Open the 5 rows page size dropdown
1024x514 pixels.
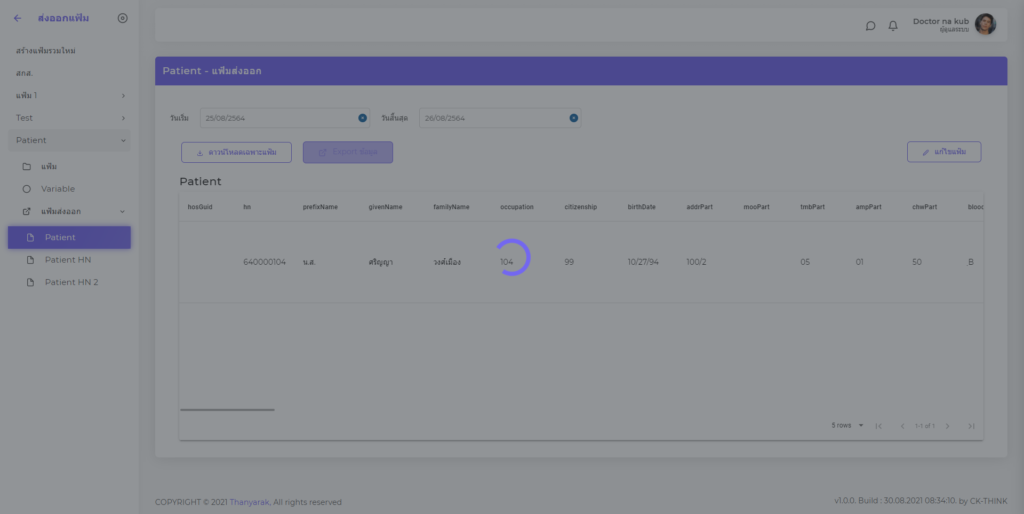point(847,425)
